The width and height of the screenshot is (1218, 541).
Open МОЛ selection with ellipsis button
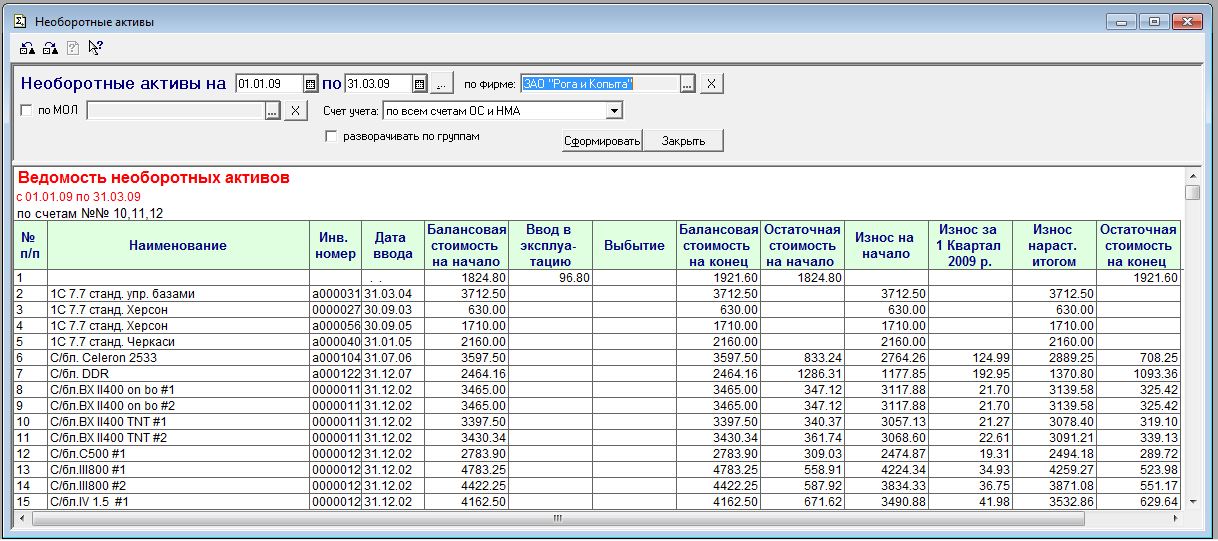point(271,111)
